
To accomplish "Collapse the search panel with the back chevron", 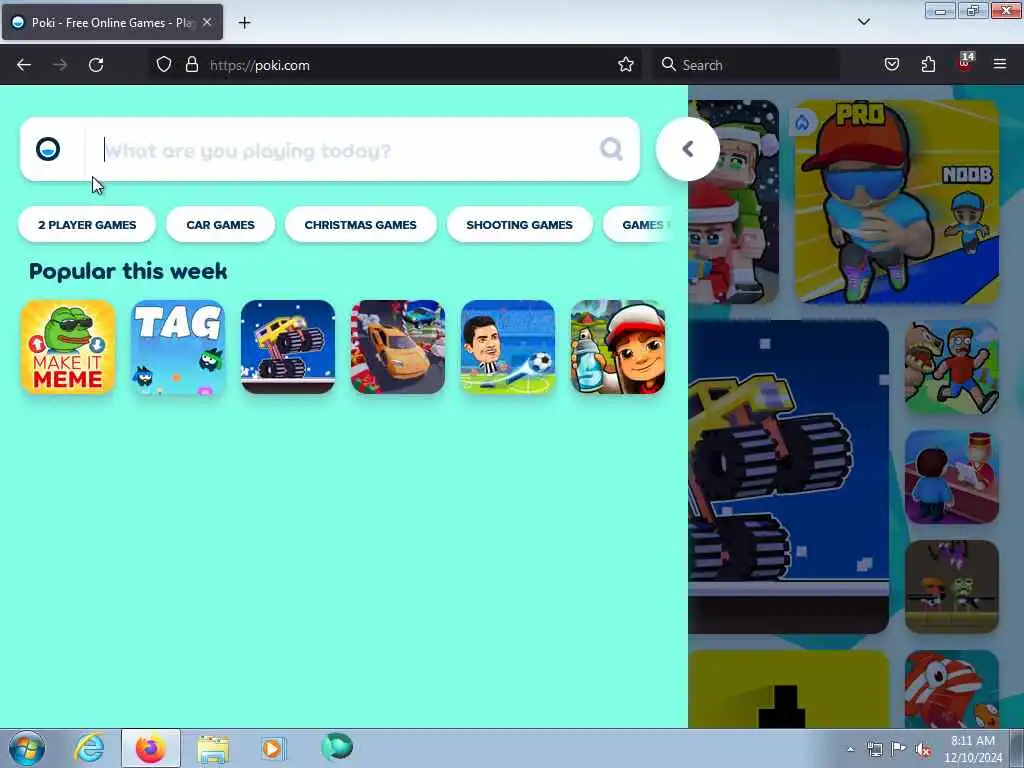I will coord(688,149).
